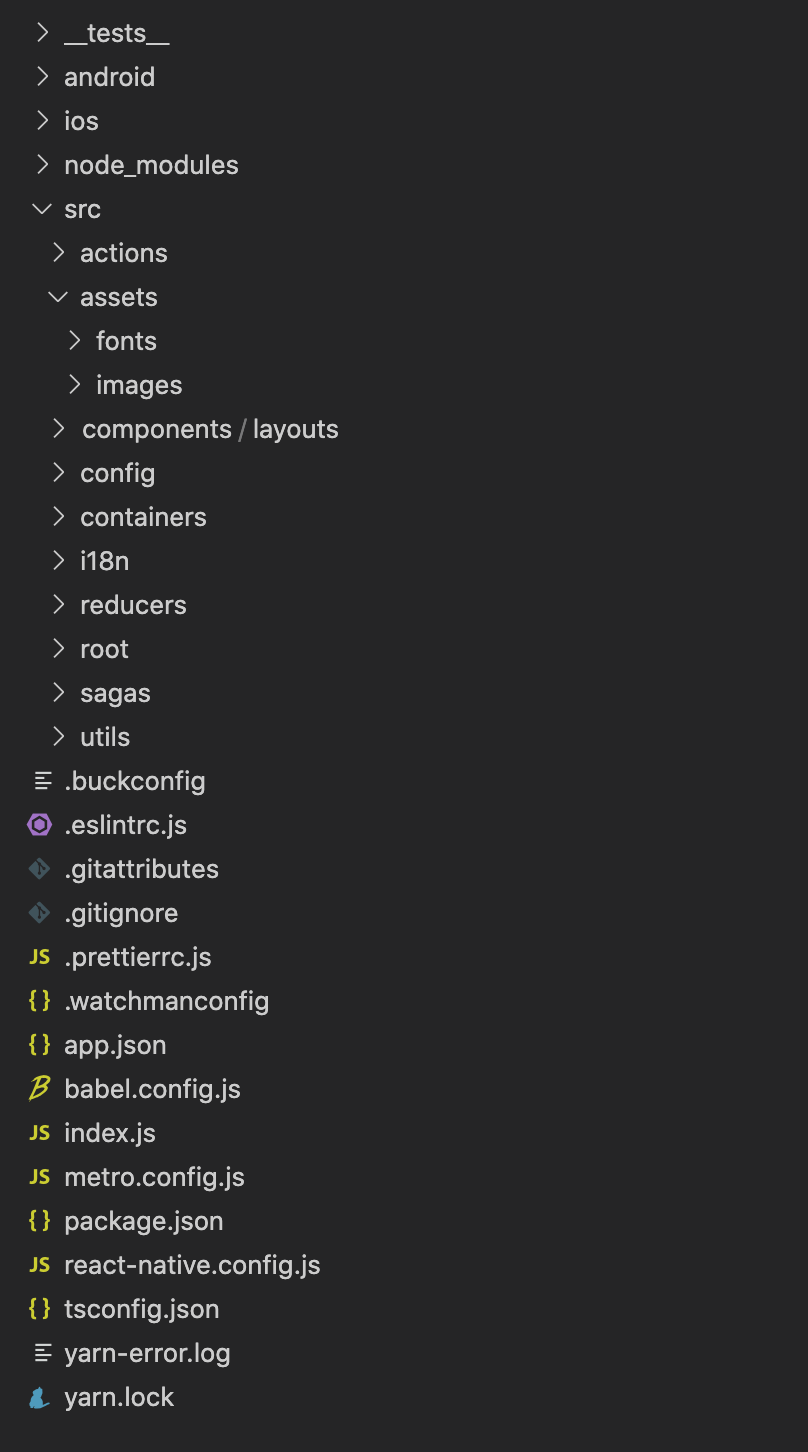The image size is (808, 1452).
Task: Collapse the src folder chevron
Action: (42, 209)
